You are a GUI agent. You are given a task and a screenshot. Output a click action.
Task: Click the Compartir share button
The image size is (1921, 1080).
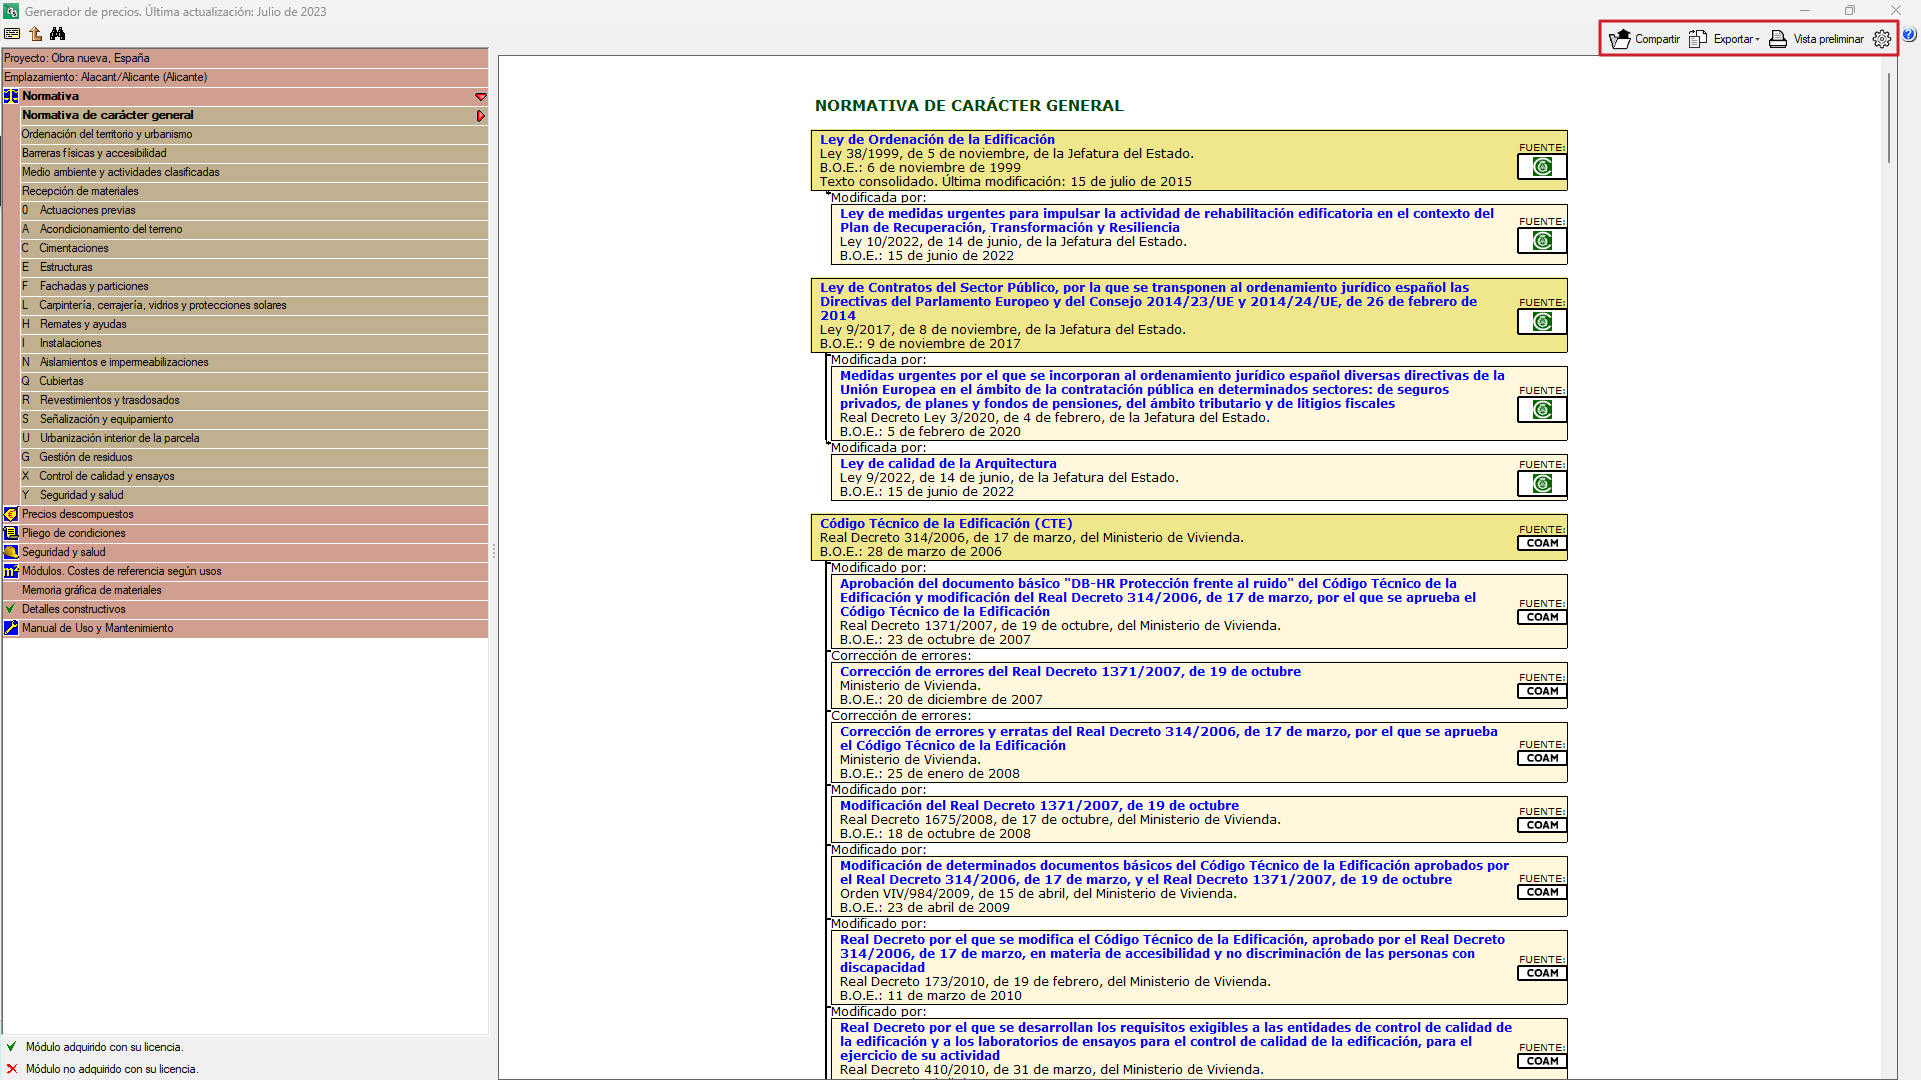coord(1645,39)
